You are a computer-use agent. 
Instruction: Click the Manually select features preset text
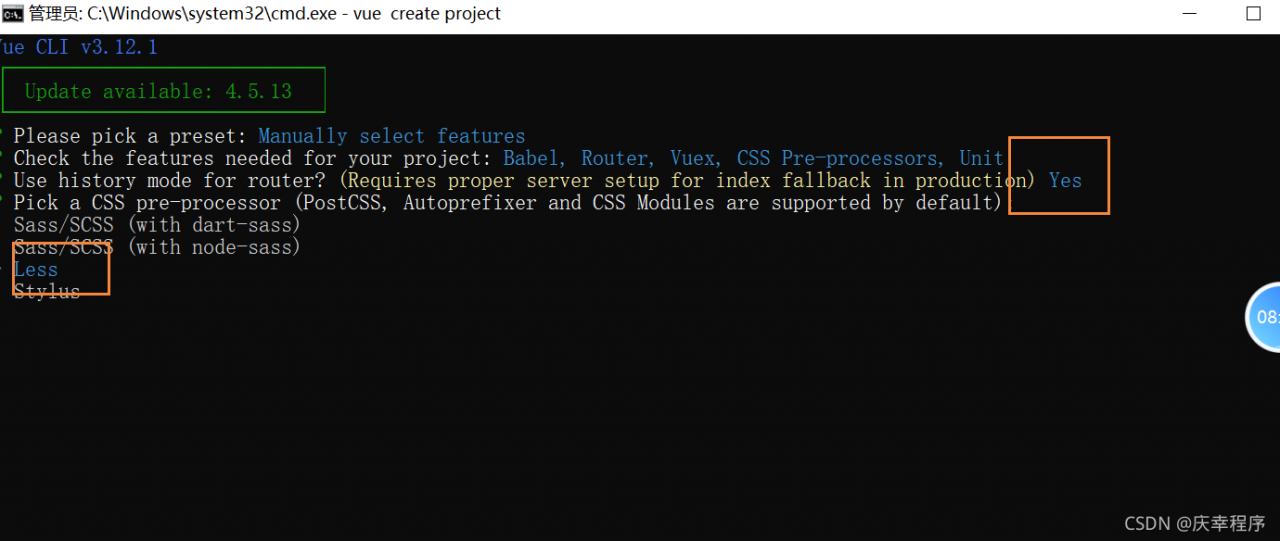(x=391, y=136)
